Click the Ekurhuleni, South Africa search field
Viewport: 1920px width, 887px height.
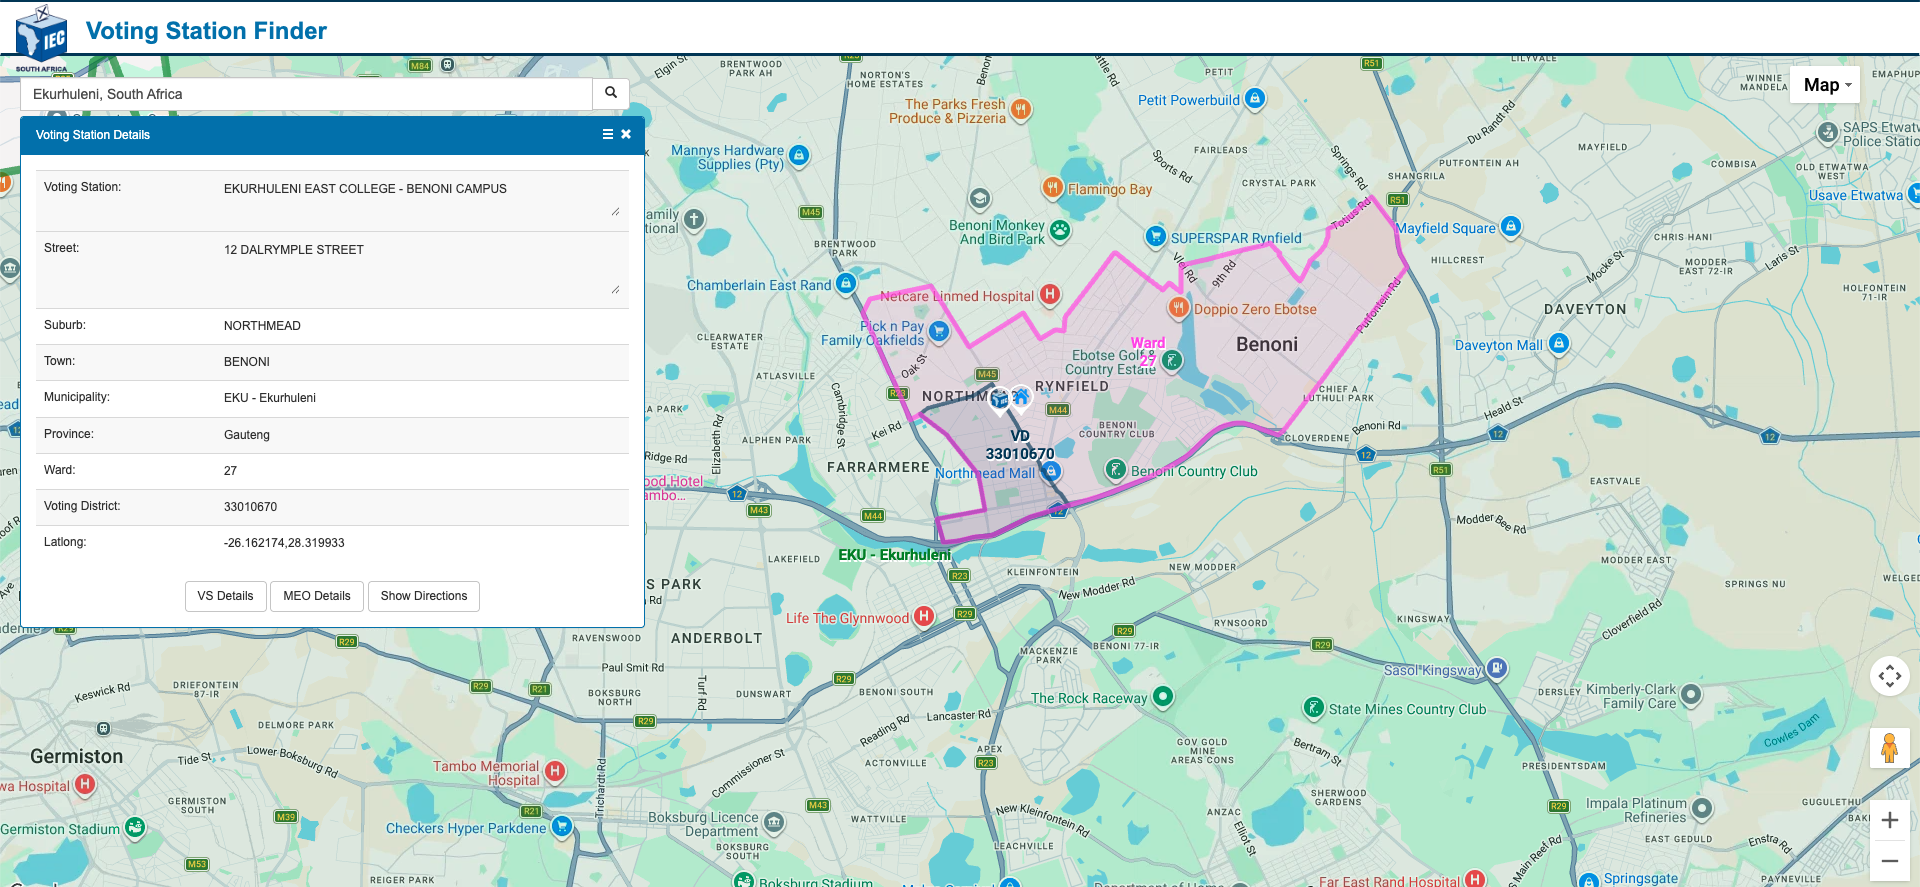(x=306, y=94)
